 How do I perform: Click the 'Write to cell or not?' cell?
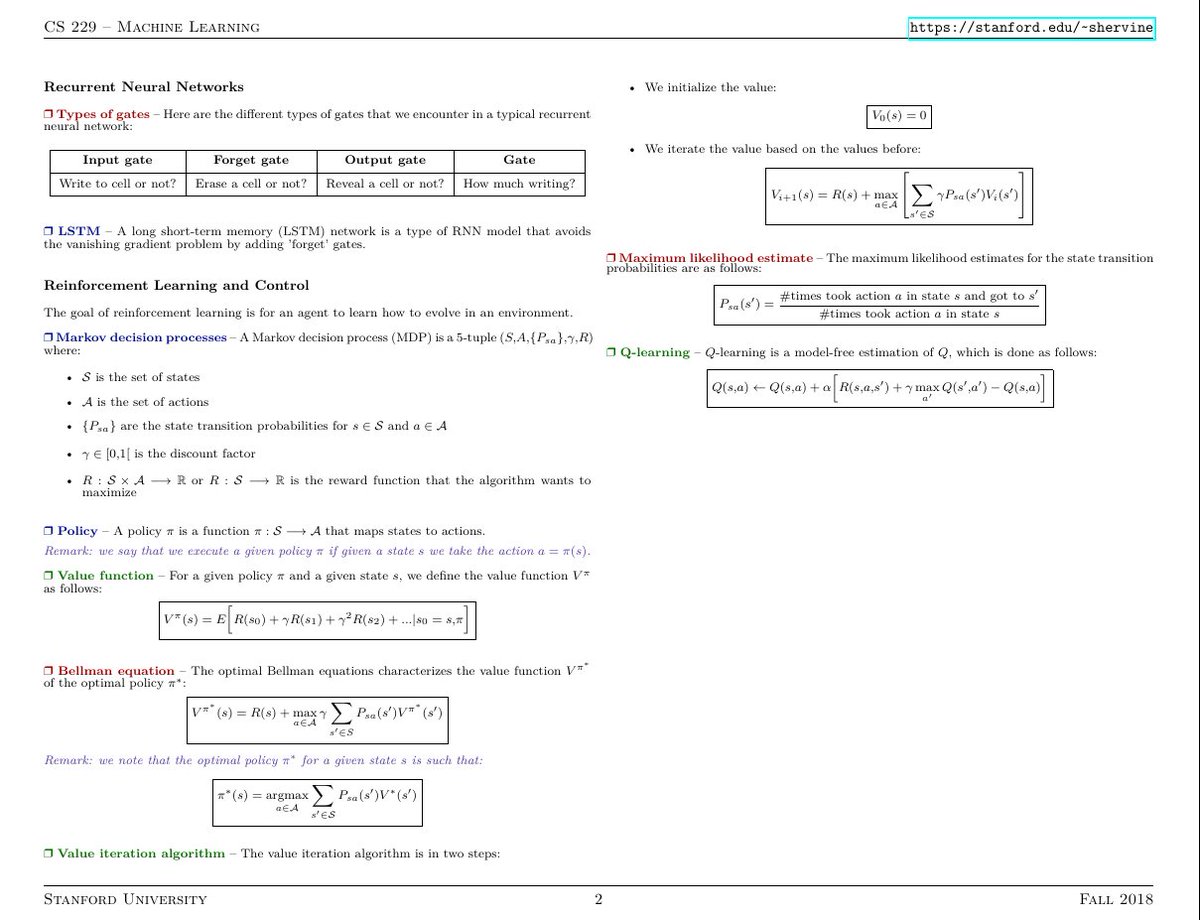coord(118,184)
